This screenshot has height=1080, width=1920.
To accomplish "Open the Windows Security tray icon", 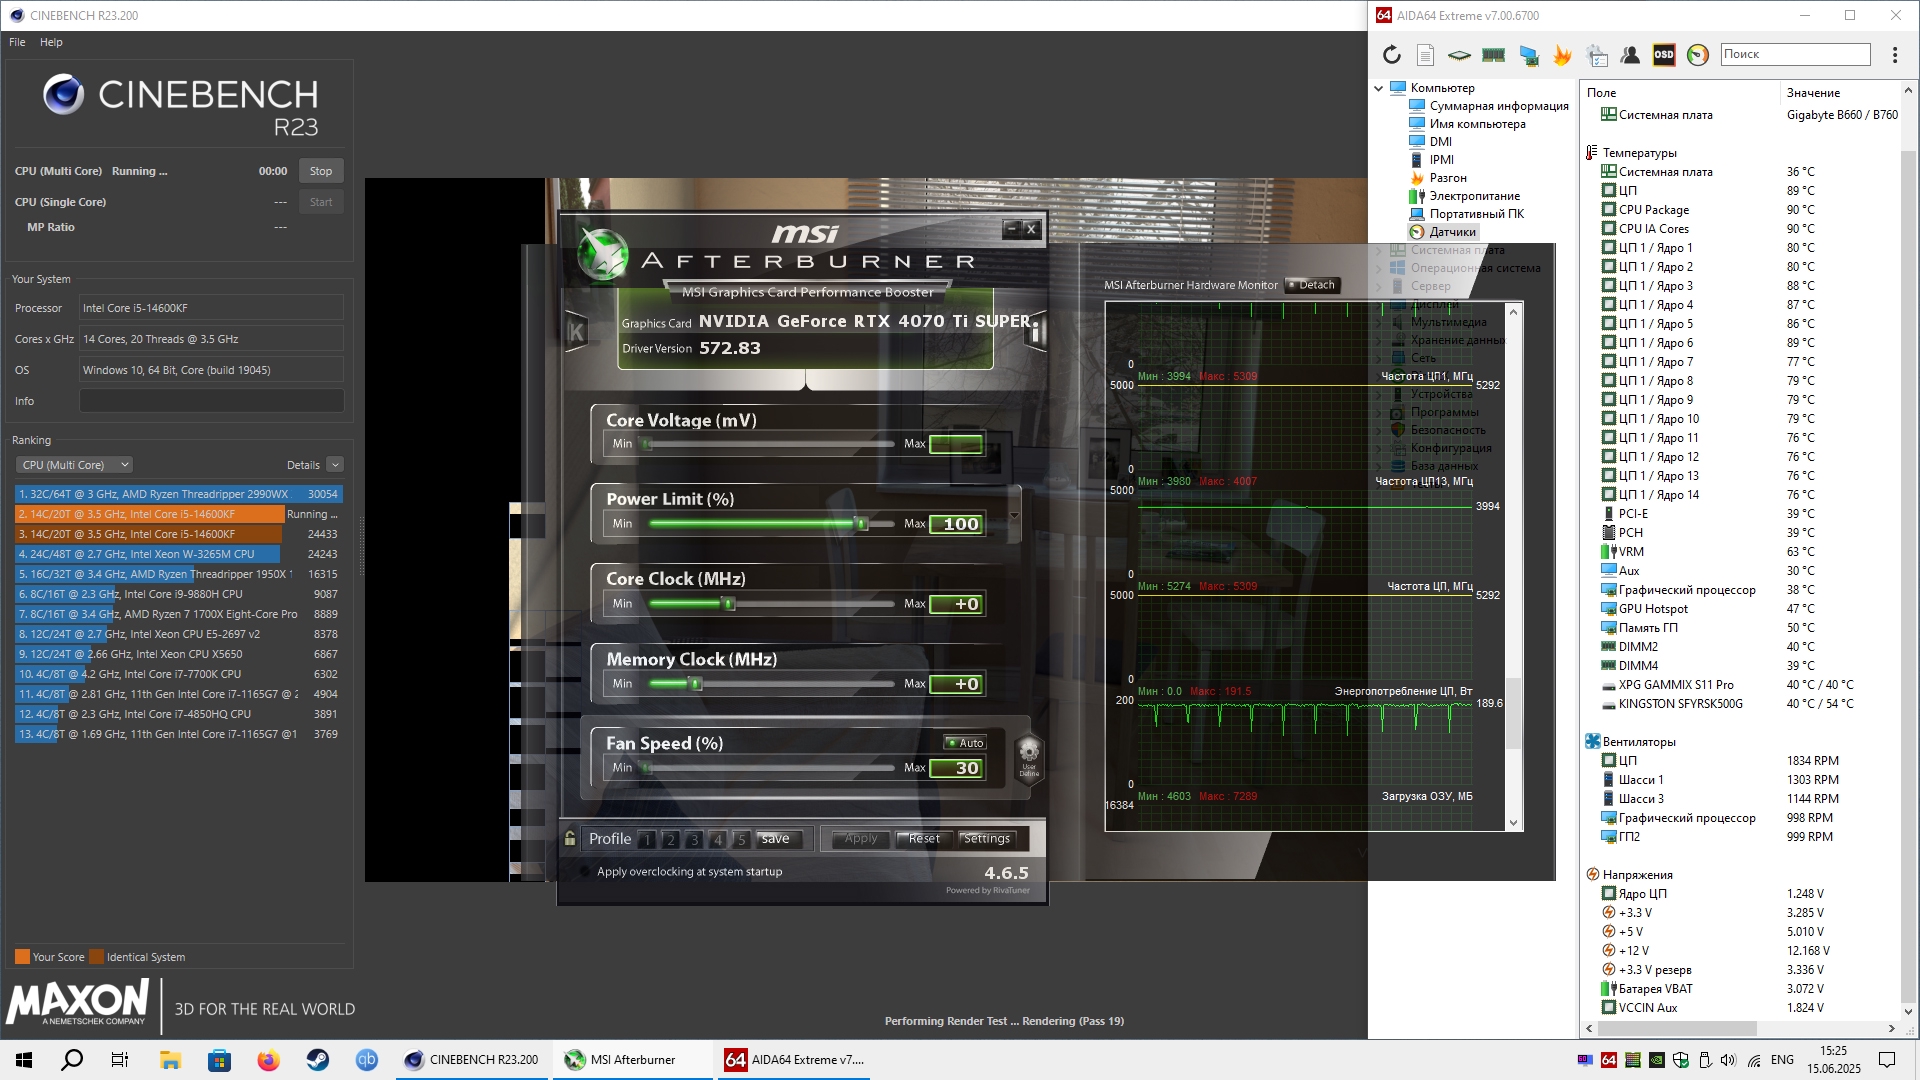I will pyautogui.click(x=1681, y=1060).
